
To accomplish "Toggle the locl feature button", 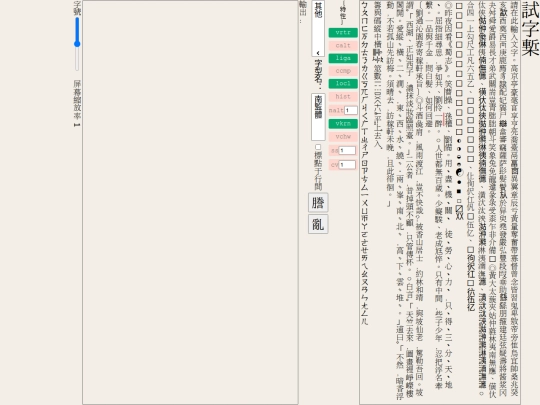I will coord(343,84).
